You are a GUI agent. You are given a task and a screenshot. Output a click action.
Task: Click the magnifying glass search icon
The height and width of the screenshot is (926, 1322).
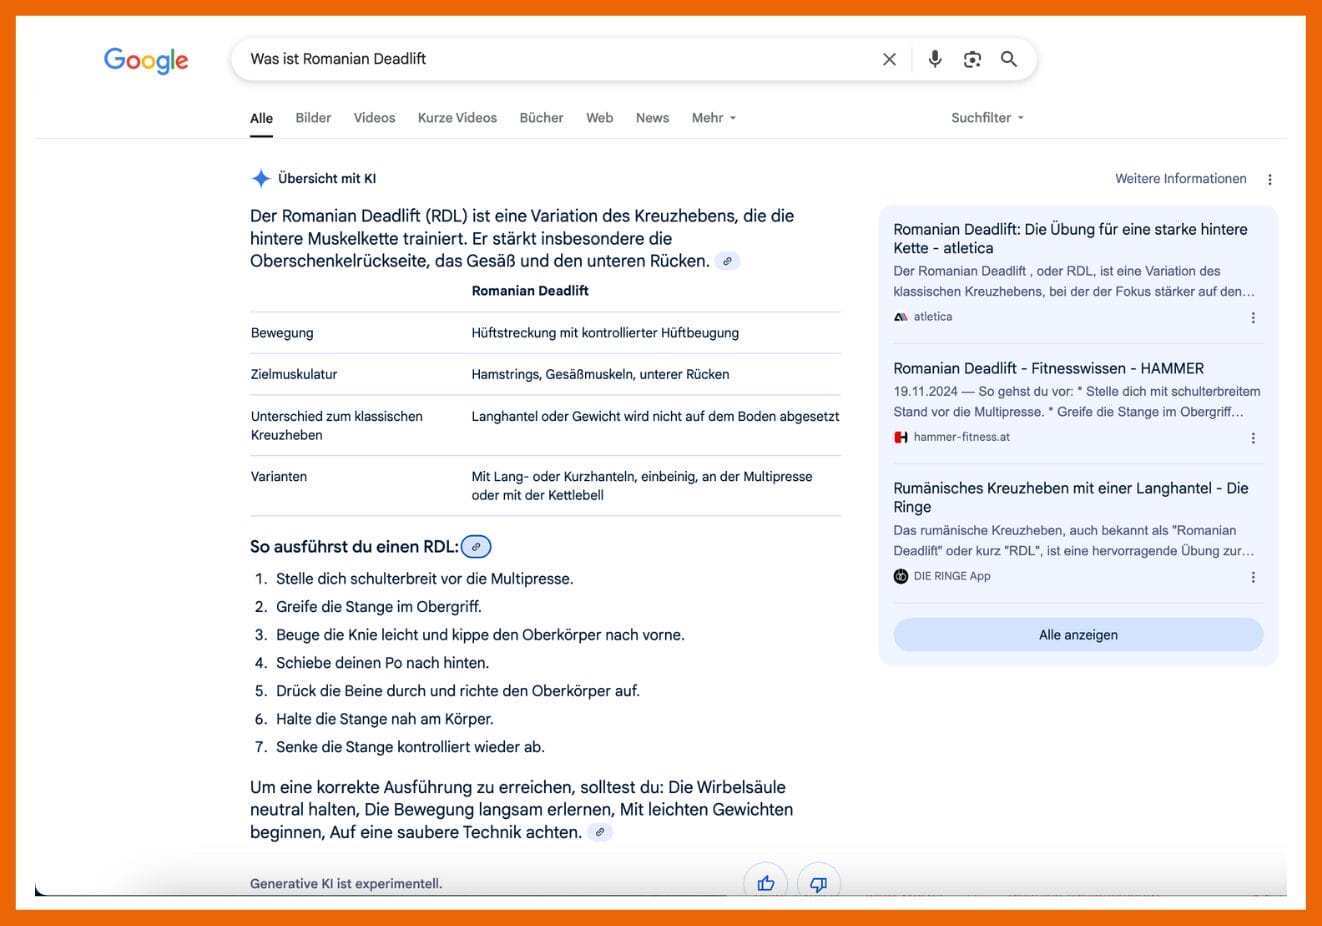pos(1008,59)
